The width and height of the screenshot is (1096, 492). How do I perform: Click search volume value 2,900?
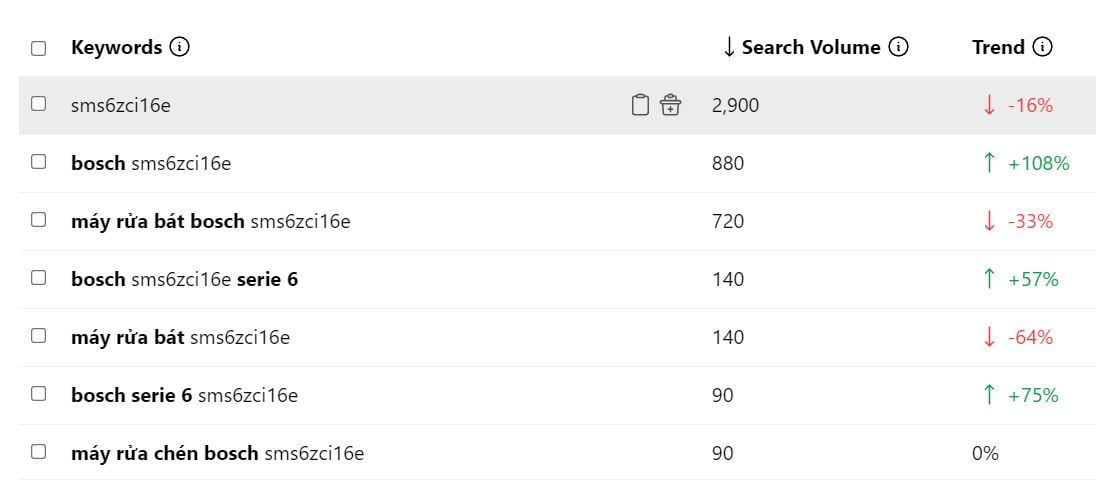pyautogui.click(x=735, y=106)
